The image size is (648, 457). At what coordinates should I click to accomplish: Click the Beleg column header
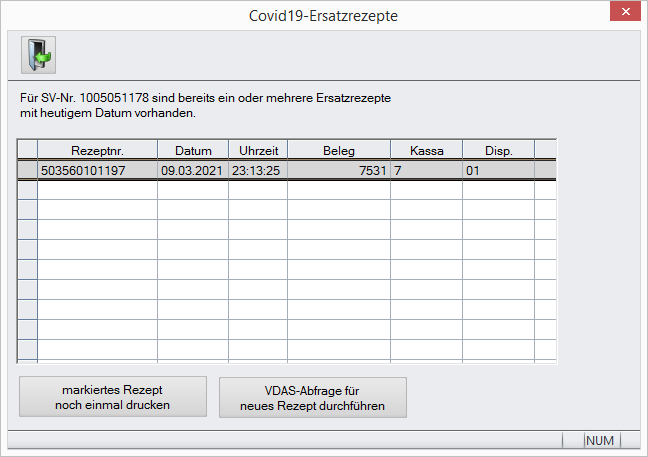[x=338, y=150]
